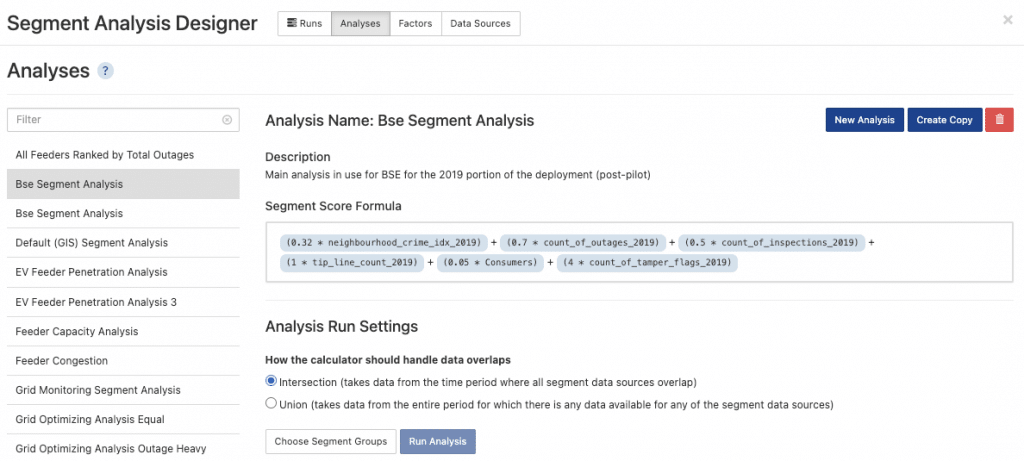Go to the Data Sources tab

[480, 23]
